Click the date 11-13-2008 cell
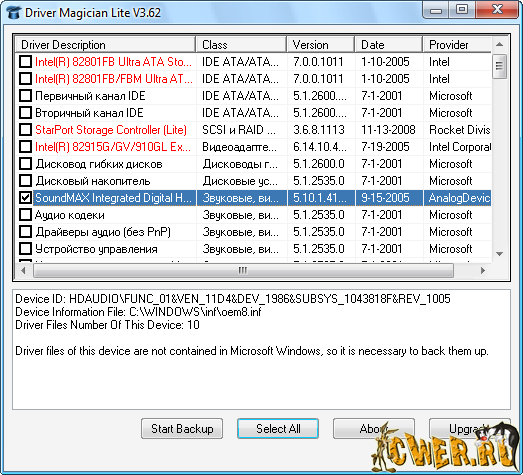 tap(388, 130)
